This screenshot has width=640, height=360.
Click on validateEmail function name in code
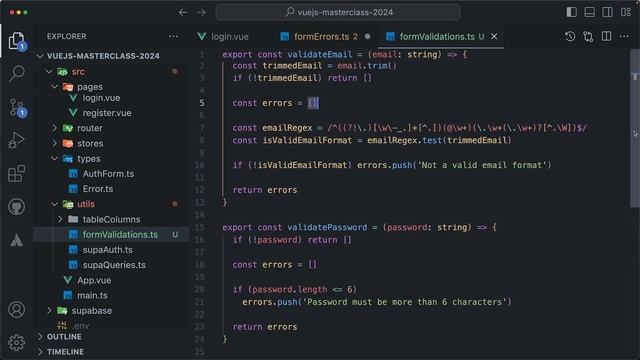click(319, 54)
